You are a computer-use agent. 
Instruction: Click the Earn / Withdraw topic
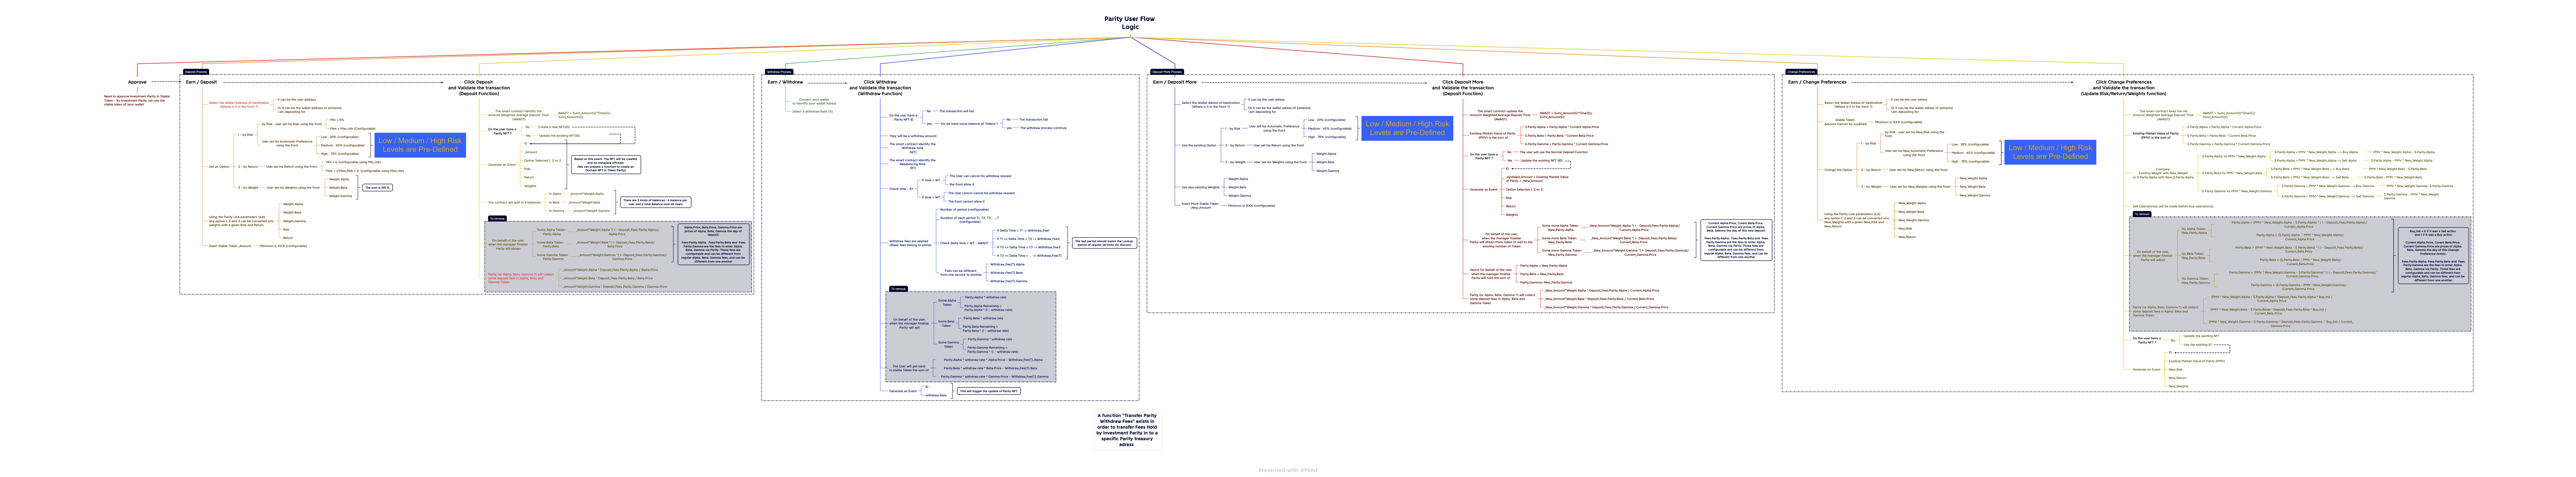(785, 82)
